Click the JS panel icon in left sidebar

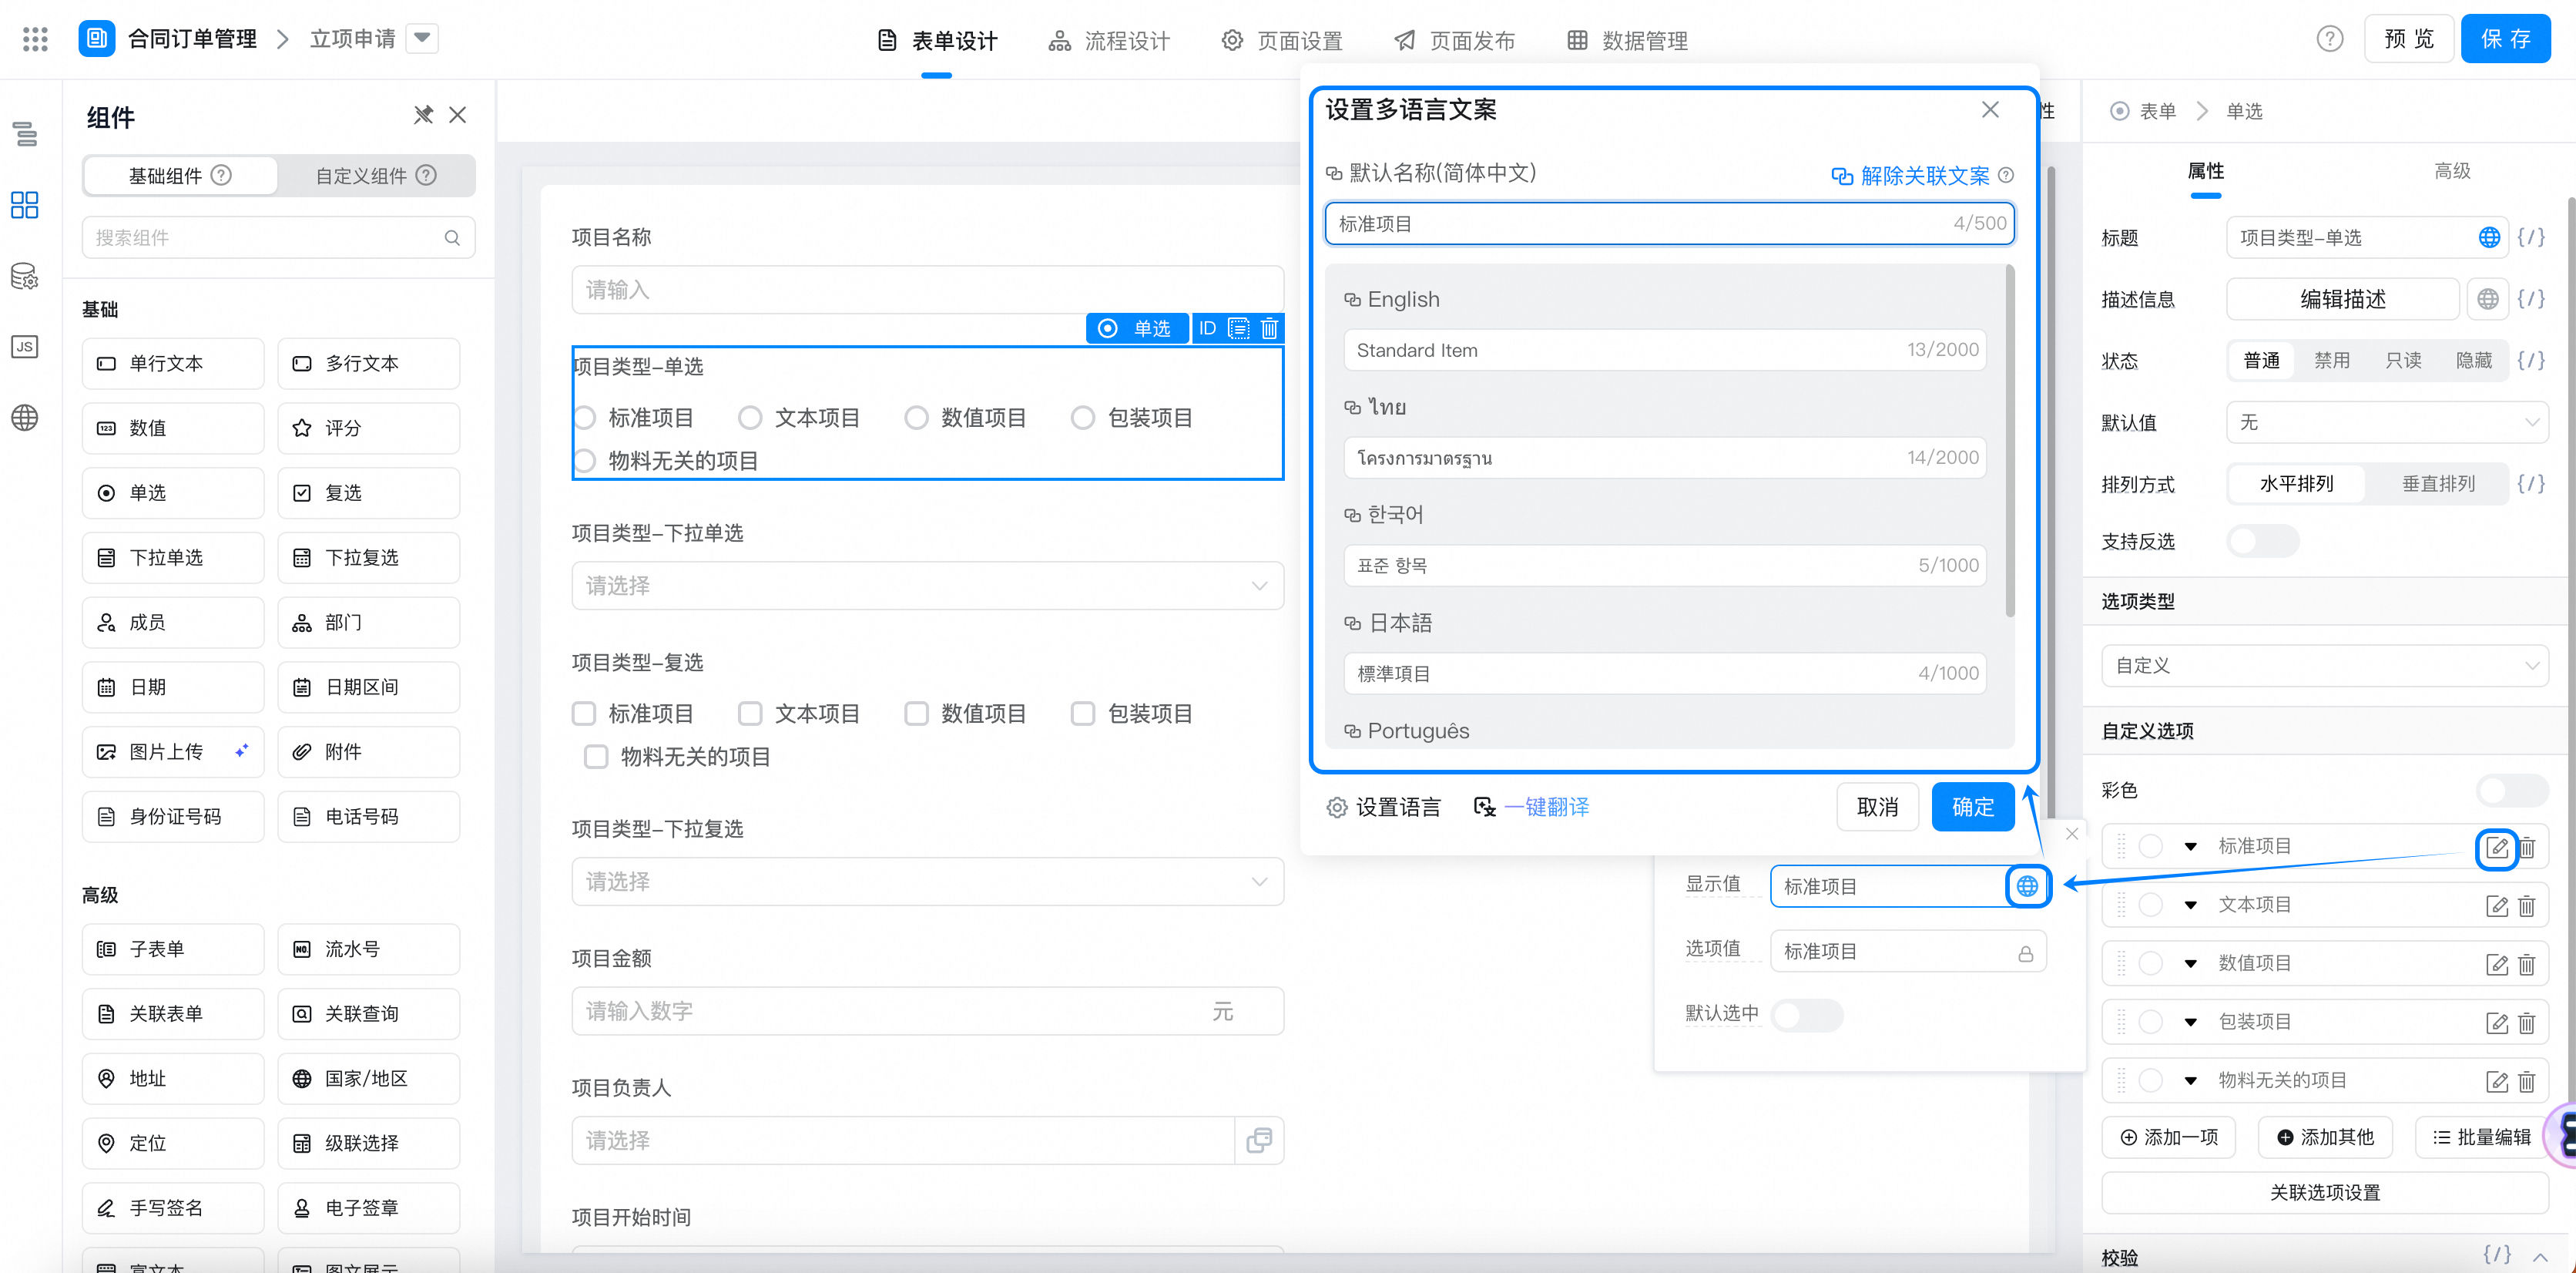tap(25, 347)
